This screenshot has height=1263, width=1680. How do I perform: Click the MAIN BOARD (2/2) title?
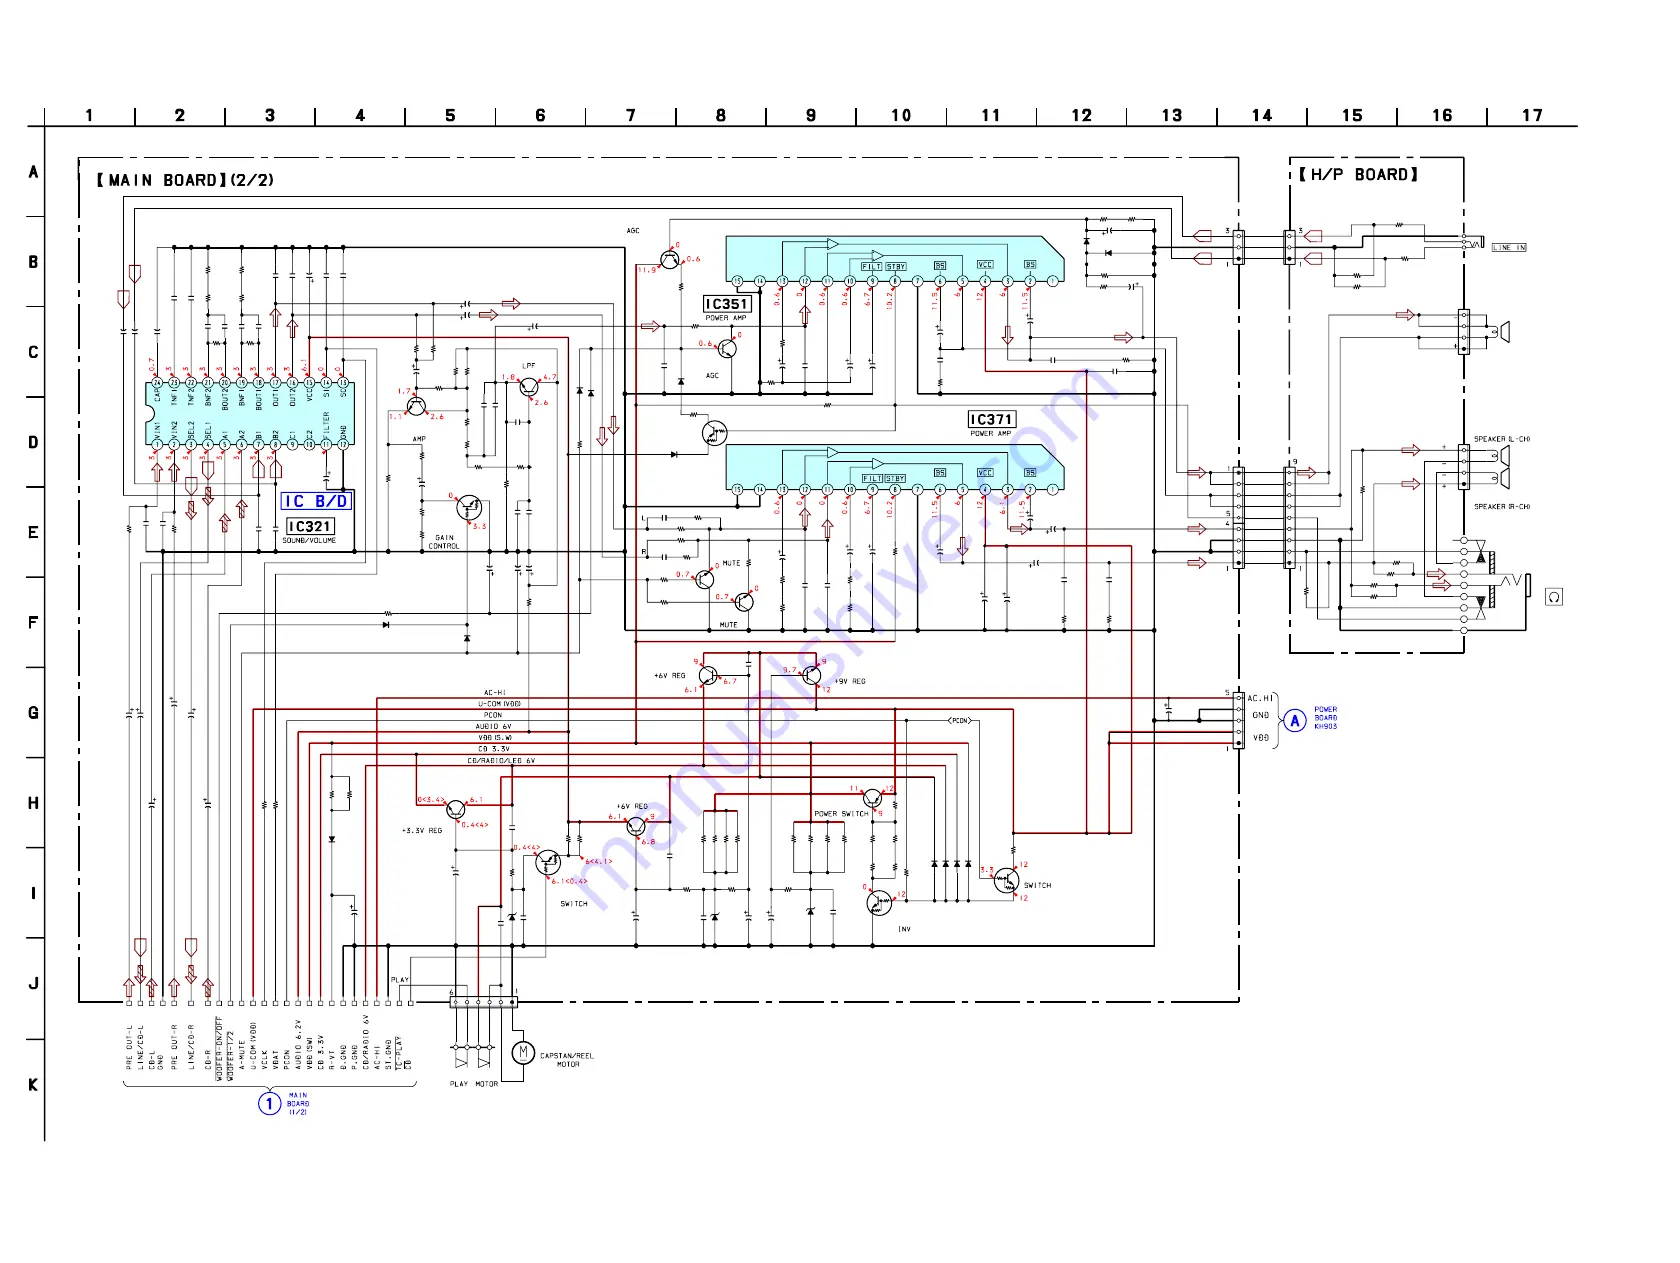click(185, 180)
